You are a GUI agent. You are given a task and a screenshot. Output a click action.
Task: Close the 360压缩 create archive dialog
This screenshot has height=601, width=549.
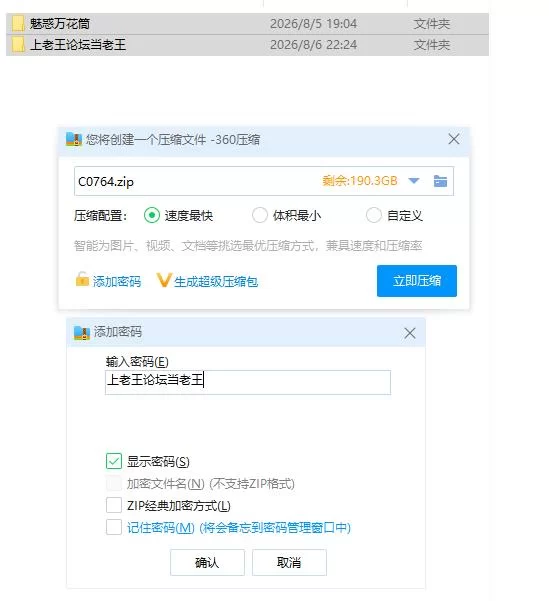454,139
